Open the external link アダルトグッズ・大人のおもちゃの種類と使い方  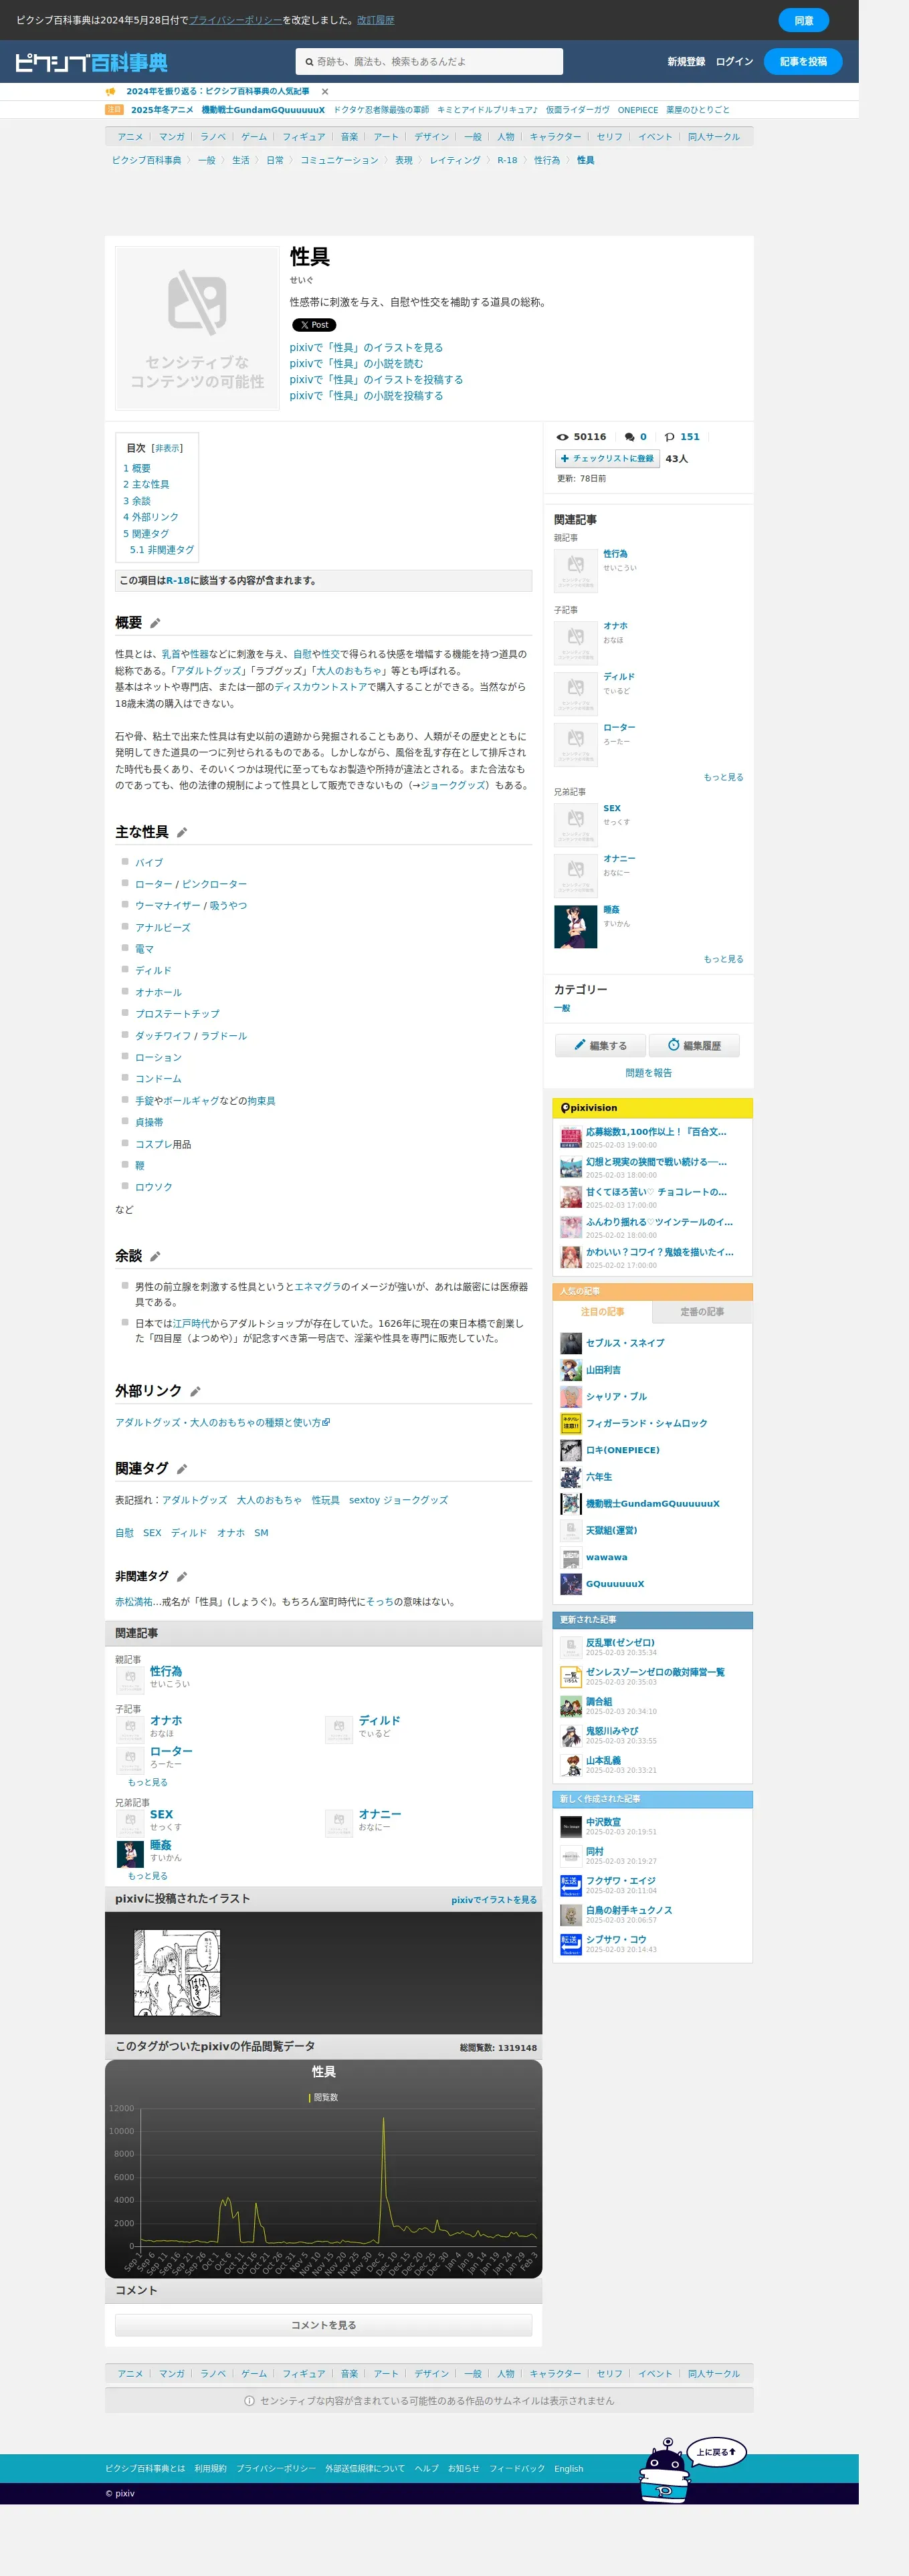(x=222, y=1422)
